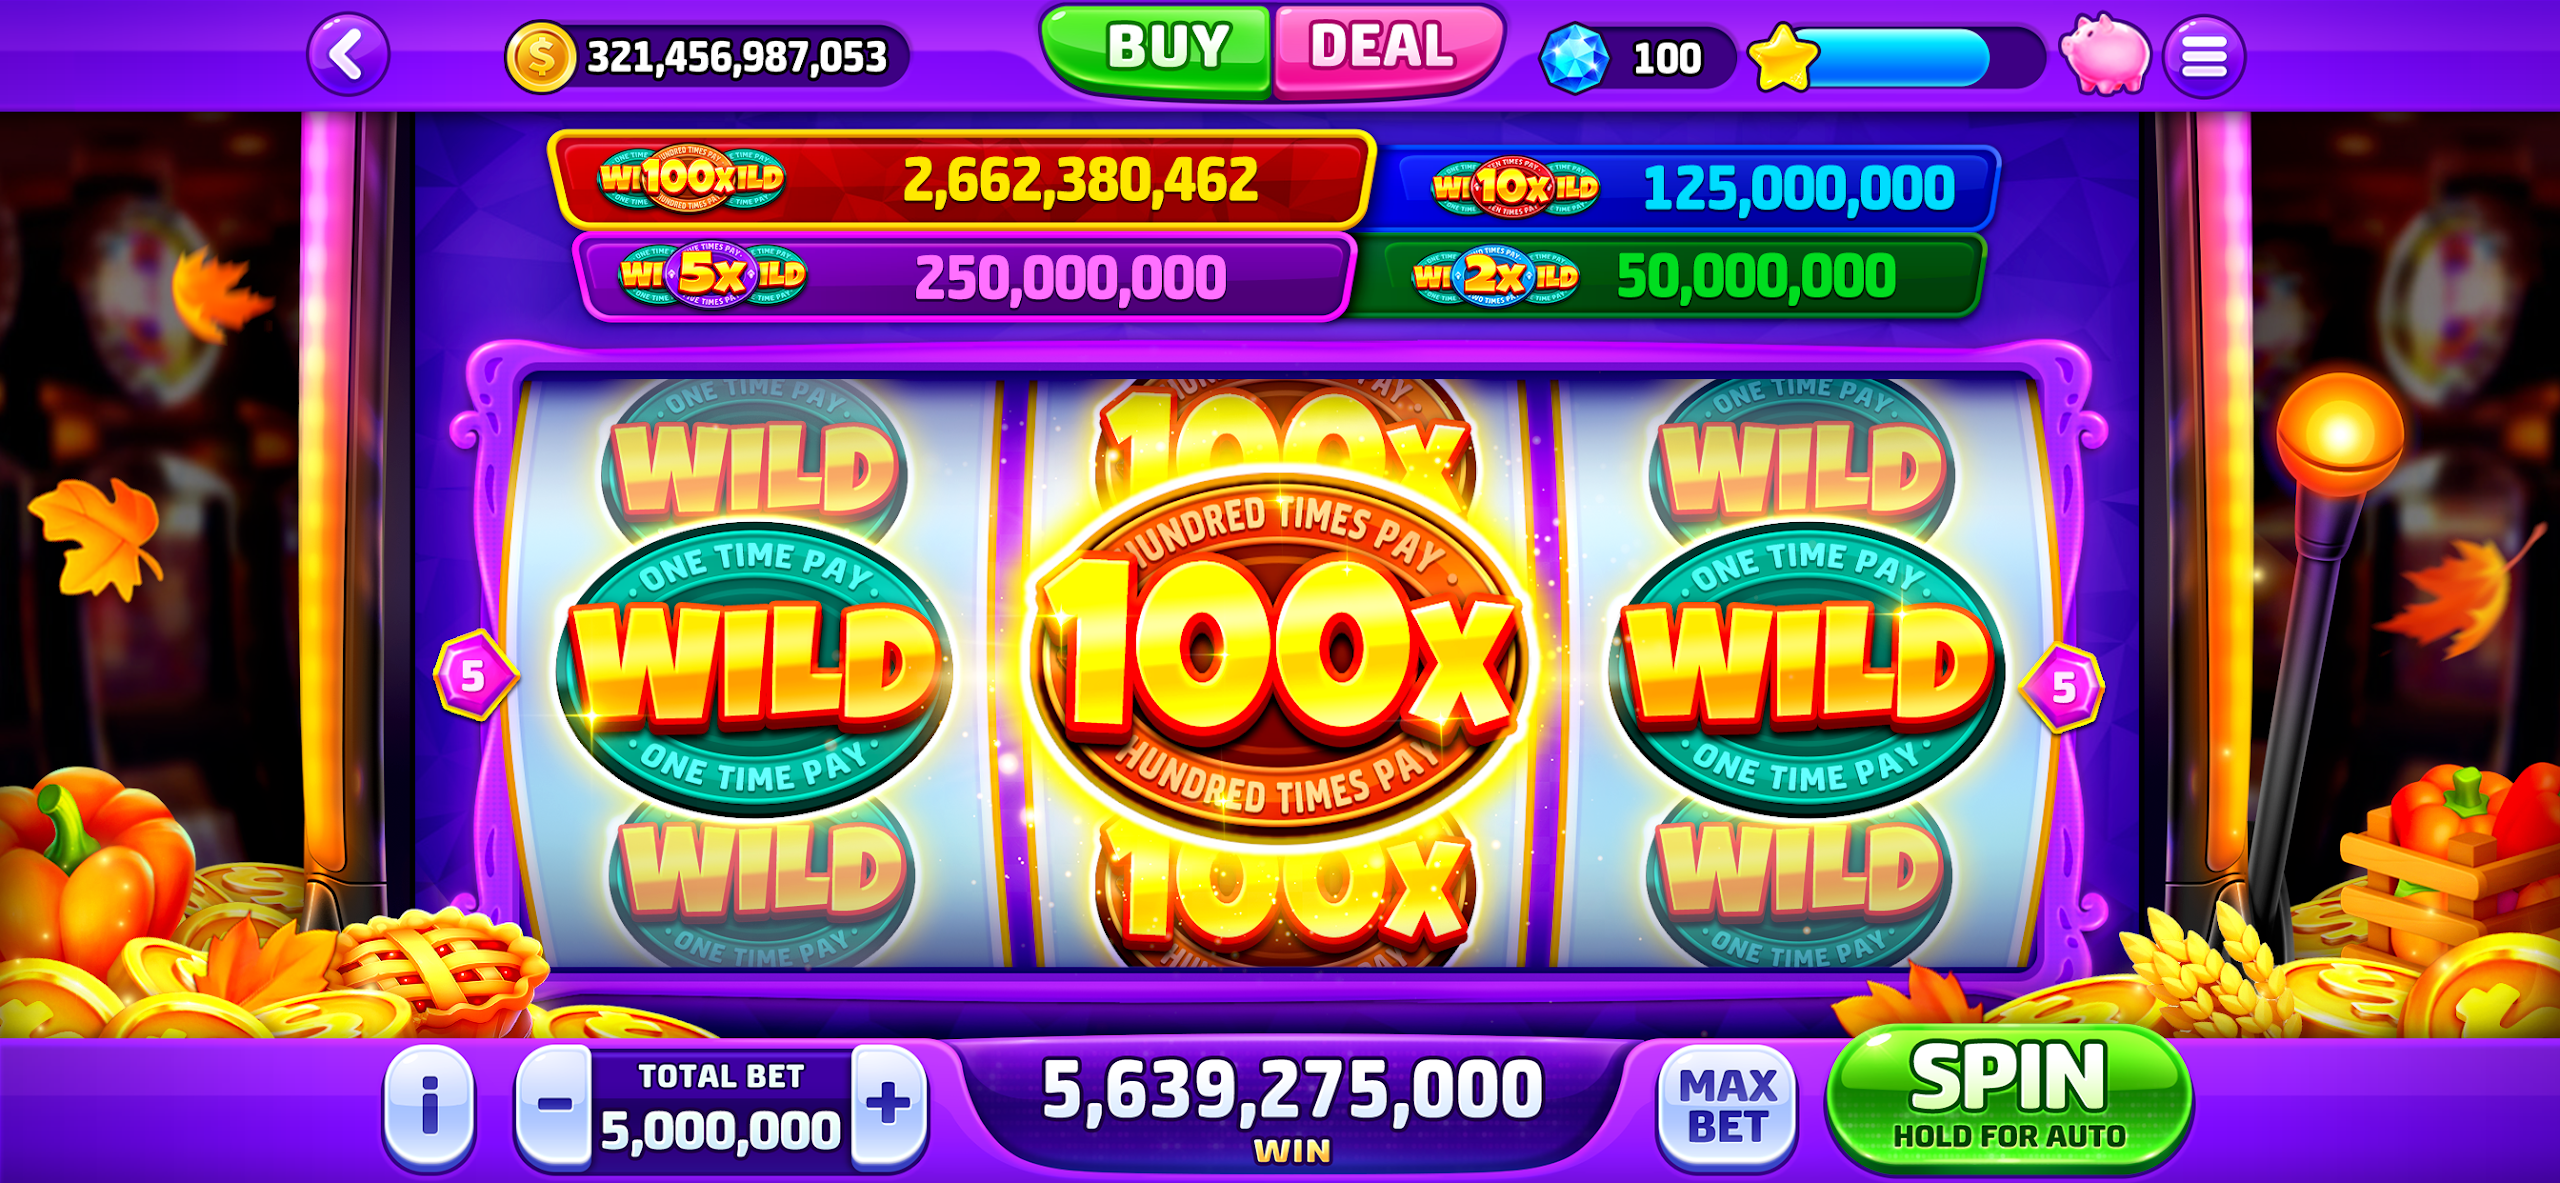Tap the yellow star level icon

[x=1783, y=58]
